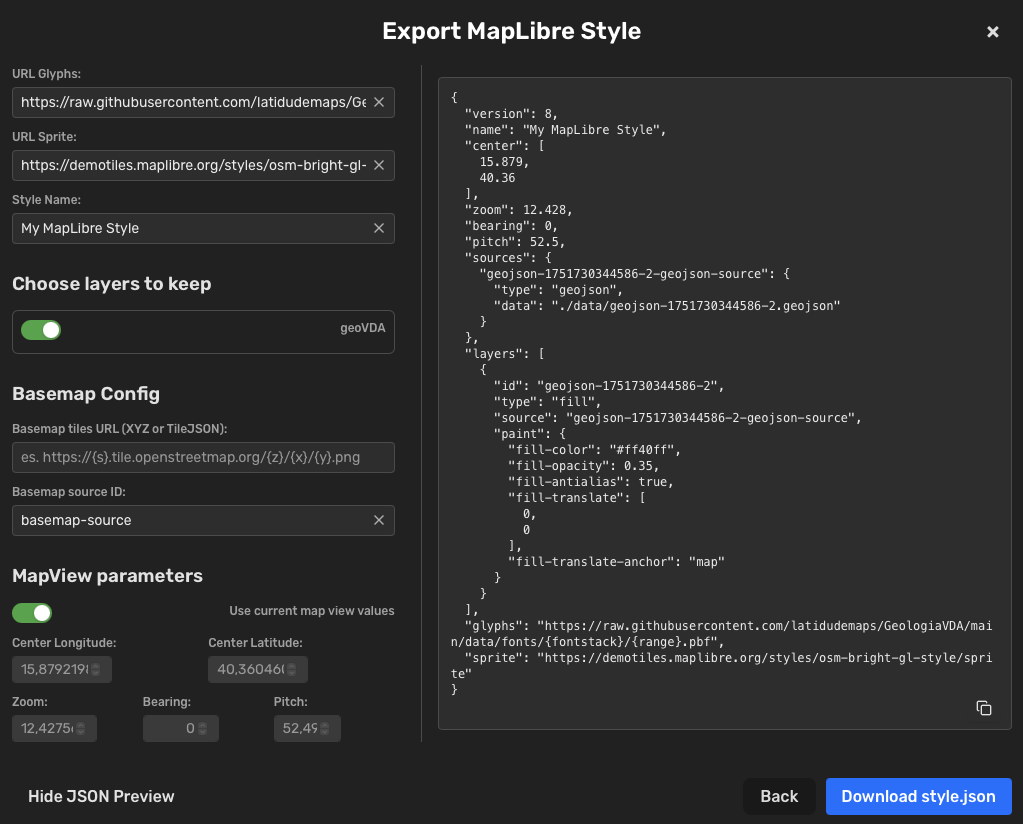Clear the Style Name field

[379, 228]
